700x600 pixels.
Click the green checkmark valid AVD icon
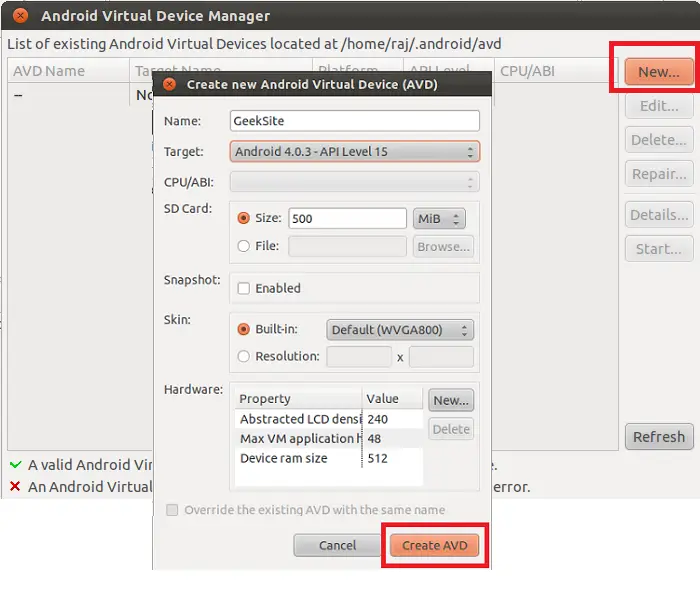[15, 465]
